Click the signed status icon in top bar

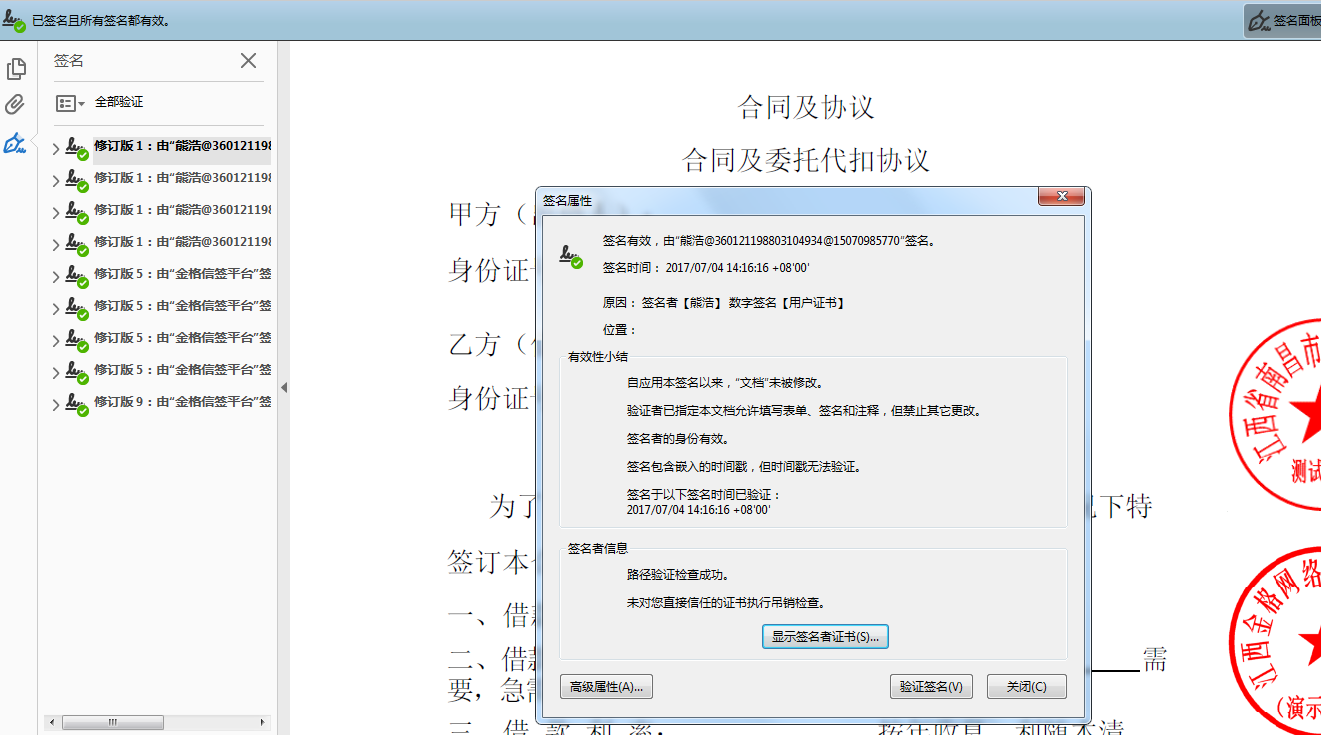pos(14,20)
